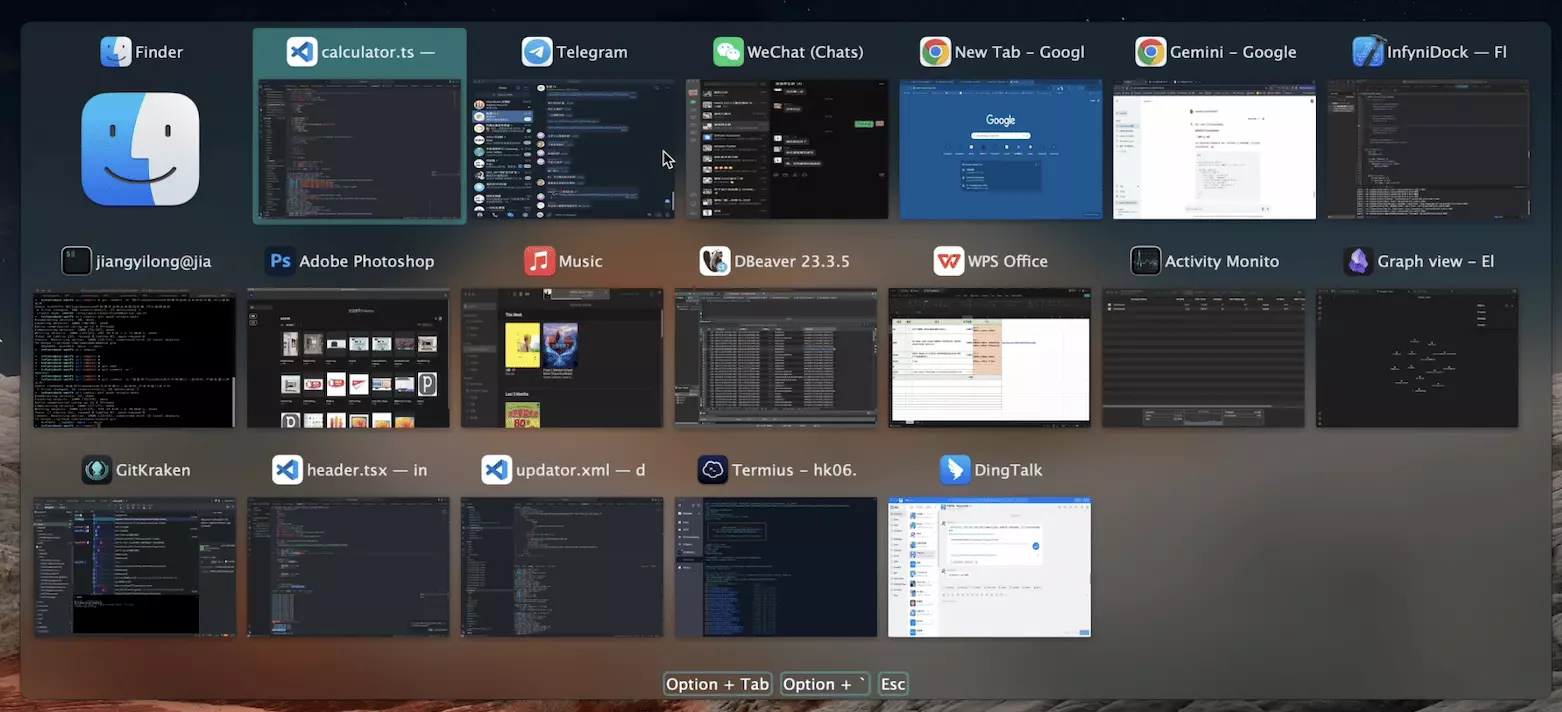Viewport: 1562px width, 712px height.
Task: Click the Option + ` shortcut hint
Action: [826, 684]
